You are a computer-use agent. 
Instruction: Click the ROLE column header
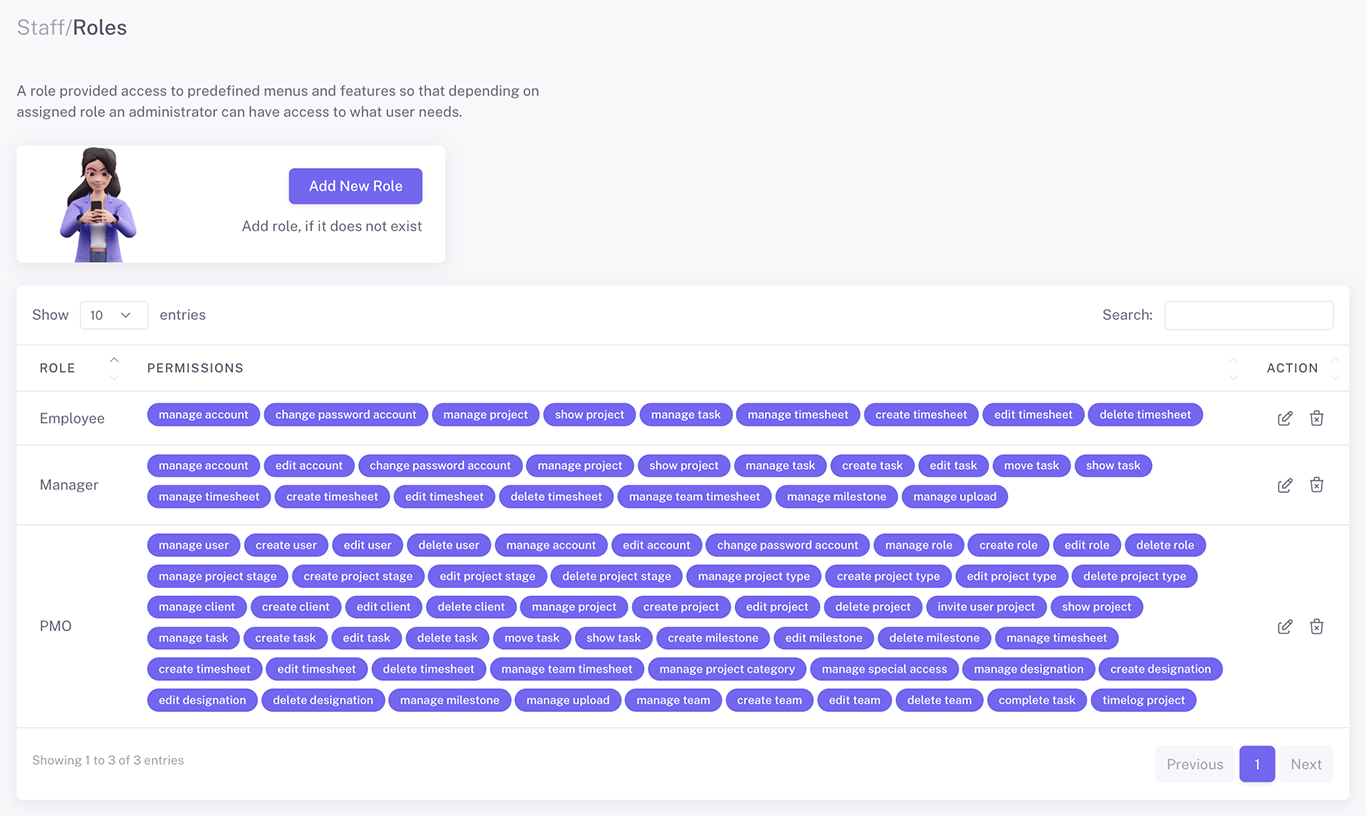pyautogui.click(x=57, y=368)
